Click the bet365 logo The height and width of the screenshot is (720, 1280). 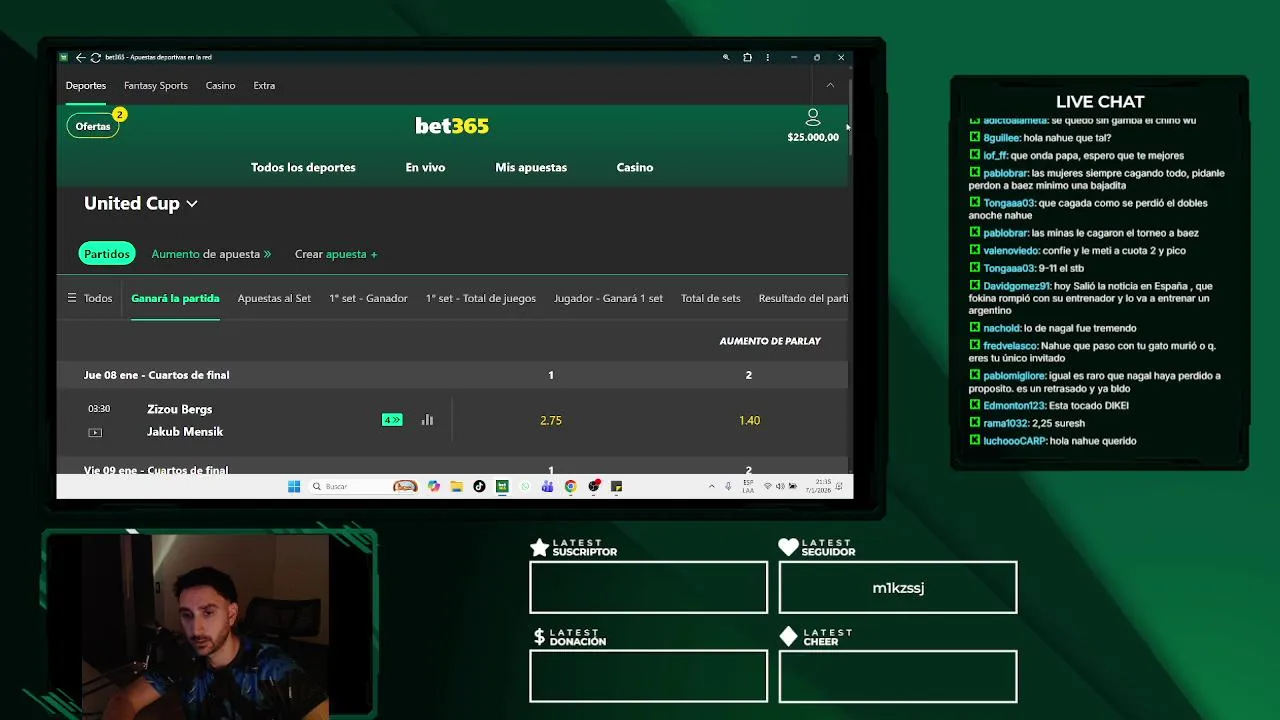(452, 126)
